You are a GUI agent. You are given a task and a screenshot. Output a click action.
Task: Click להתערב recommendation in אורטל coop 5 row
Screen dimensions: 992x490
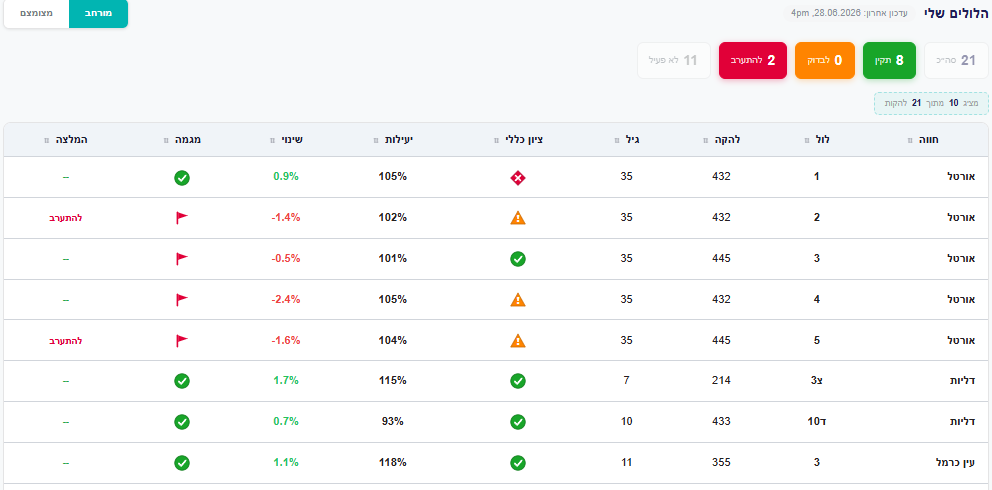click(x=66, y=341)
